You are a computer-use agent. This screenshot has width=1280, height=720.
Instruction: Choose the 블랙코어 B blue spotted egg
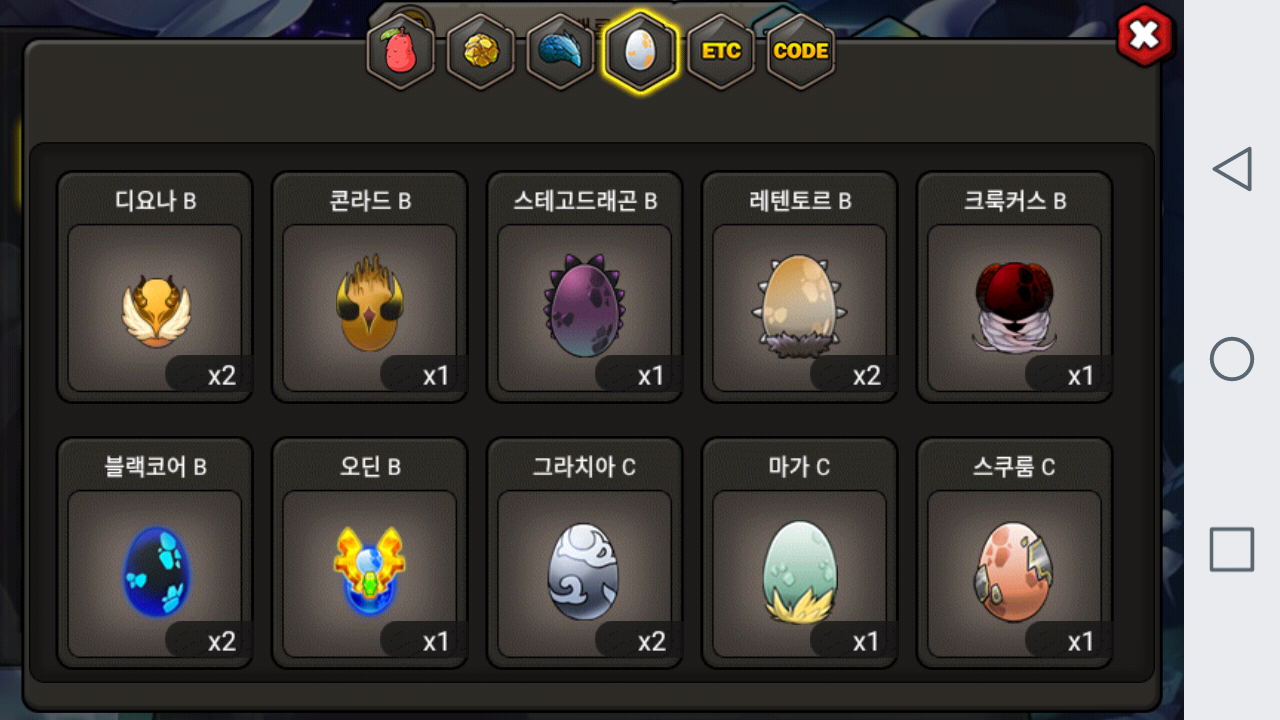[155, 553]
